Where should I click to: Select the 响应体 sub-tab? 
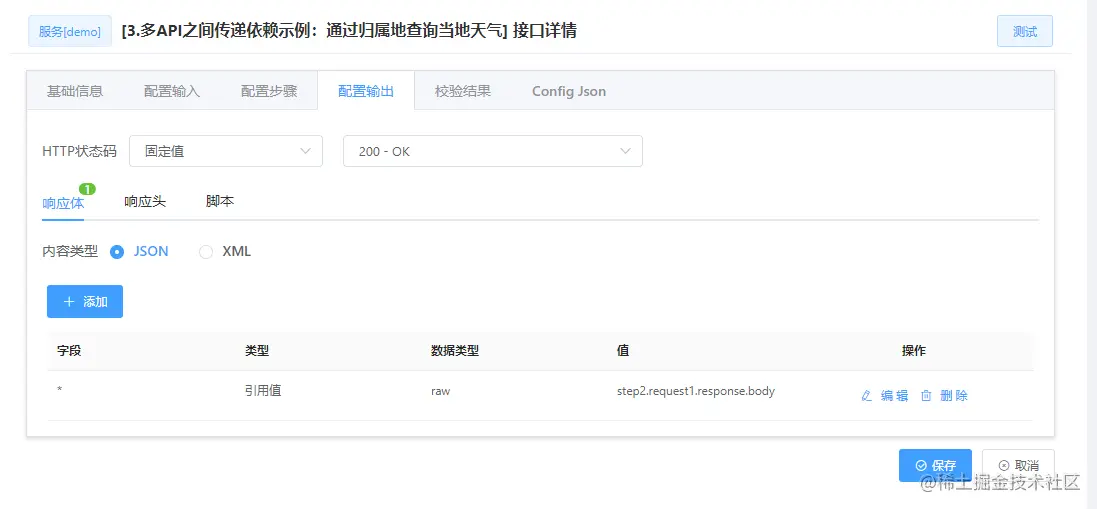pyautogui.click(x=63, y=203)
